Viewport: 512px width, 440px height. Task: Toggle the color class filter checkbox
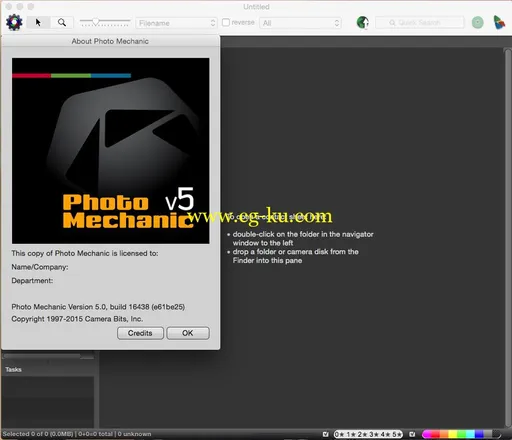[x=412, y=434]
